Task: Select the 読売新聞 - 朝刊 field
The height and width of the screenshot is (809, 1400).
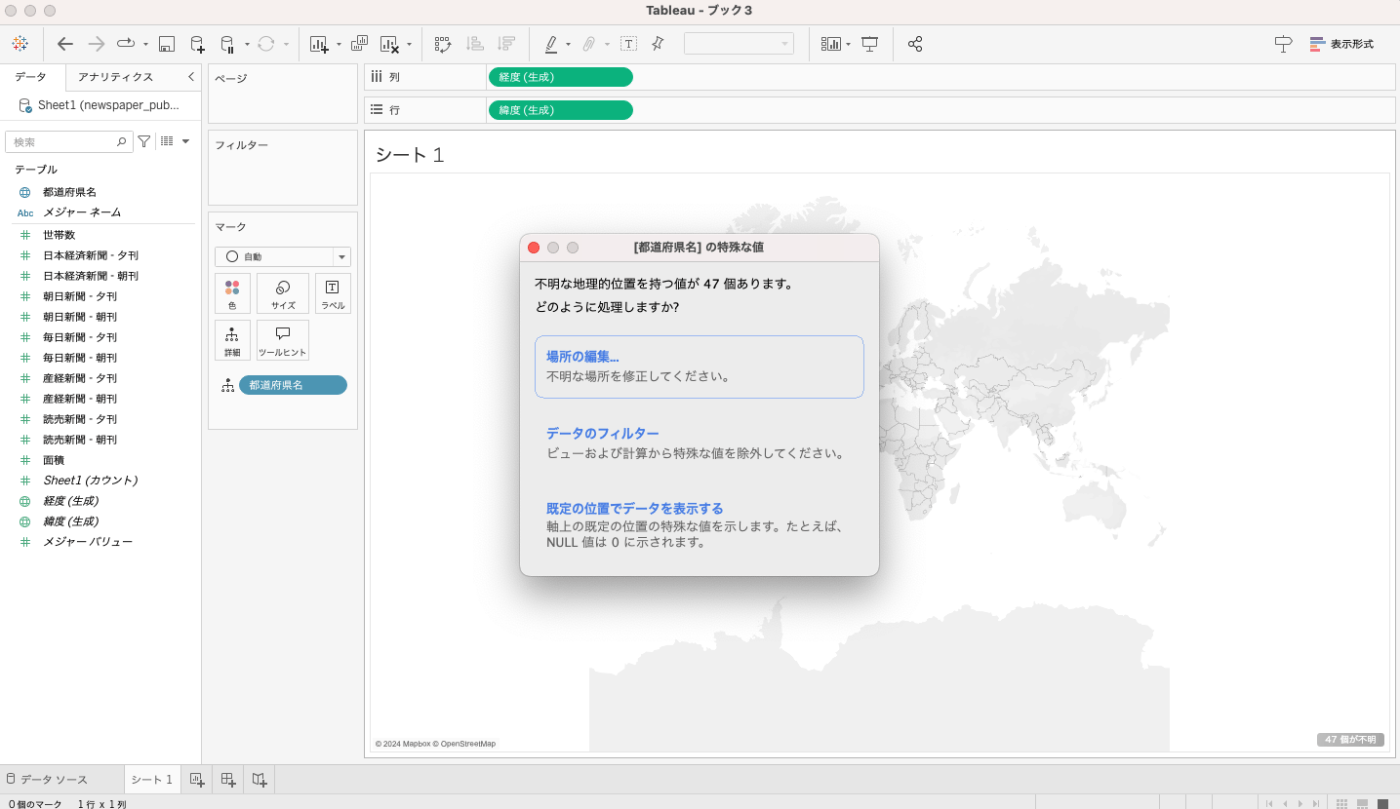Action: click(x=80, y=440)
